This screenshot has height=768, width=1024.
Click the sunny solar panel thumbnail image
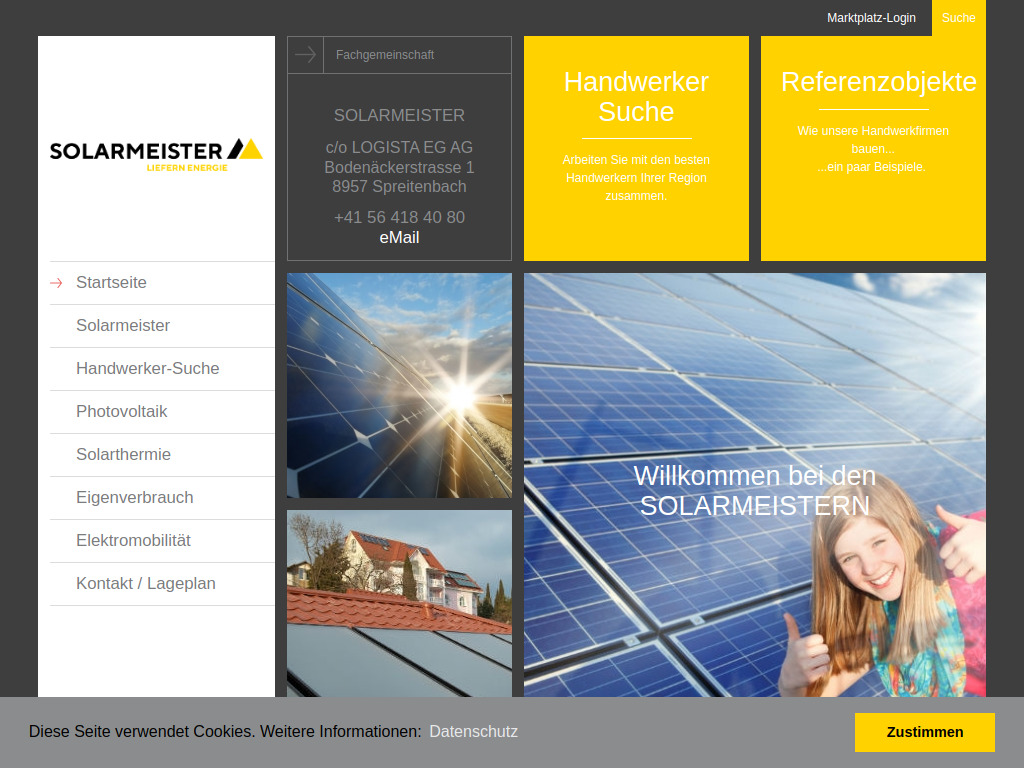tap(399, 385)
